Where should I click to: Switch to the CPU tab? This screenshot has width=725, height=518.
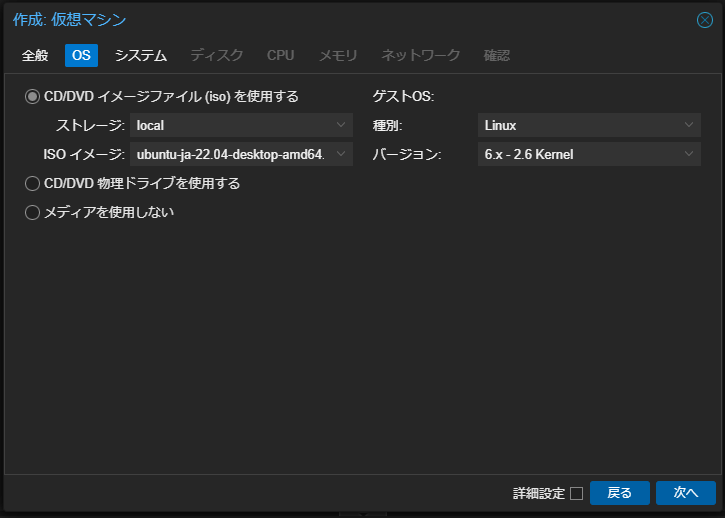click(281, 56)
